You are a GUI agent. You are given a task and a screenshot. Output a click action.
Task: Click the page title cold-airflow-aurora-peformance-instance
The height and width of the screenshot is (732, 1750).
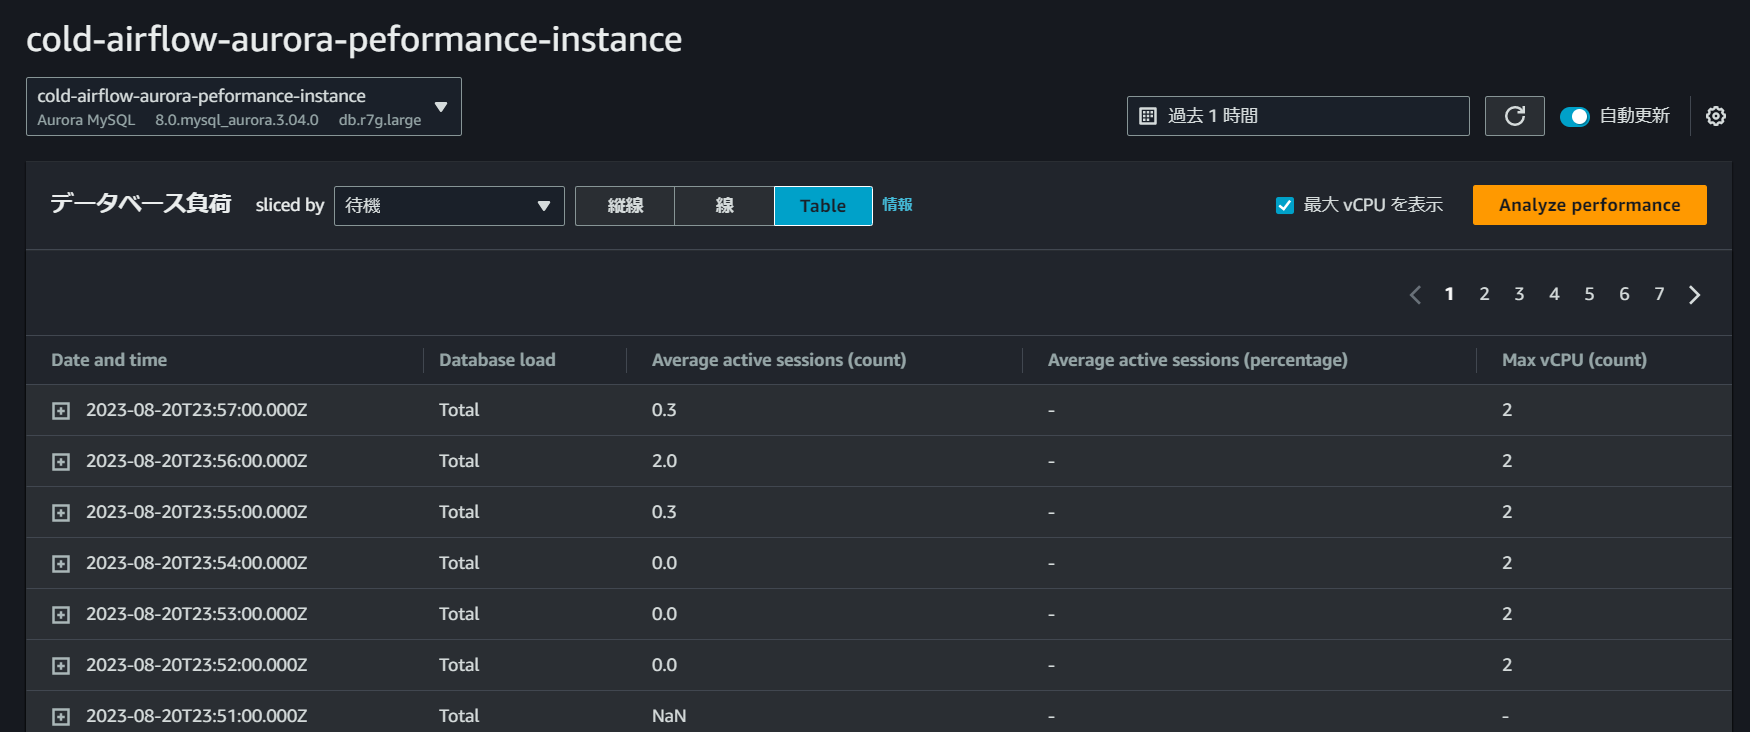tap(354, 39)
